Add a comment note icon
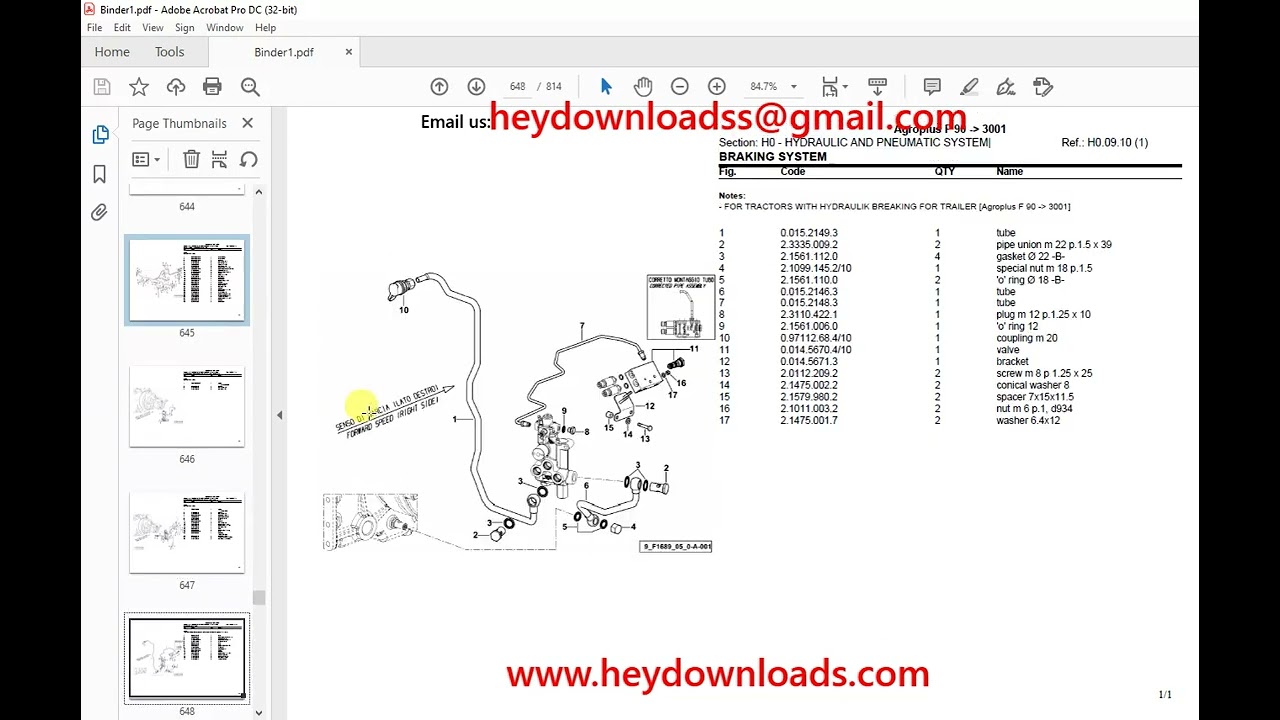This screenshot has width=1280, height=720. point(932,87)
